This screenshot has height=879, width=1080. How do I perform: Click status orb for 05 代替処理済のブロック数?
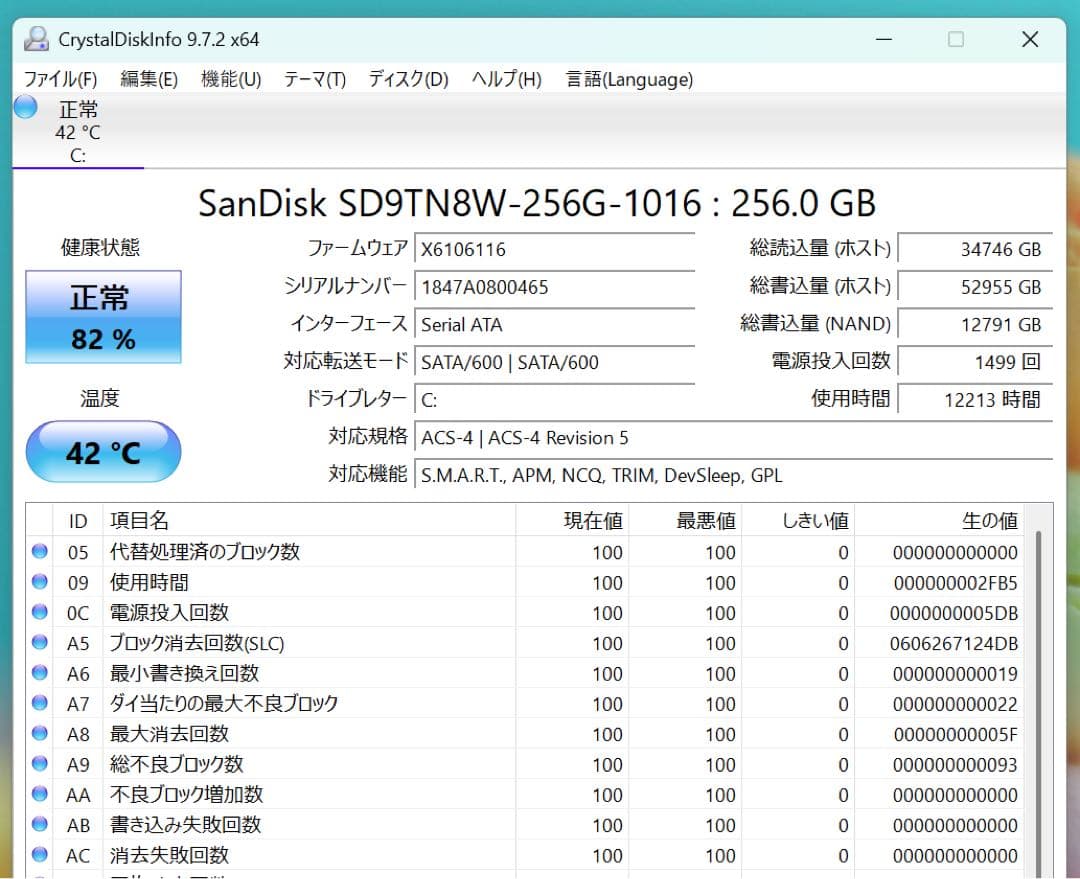click(40, 551)
